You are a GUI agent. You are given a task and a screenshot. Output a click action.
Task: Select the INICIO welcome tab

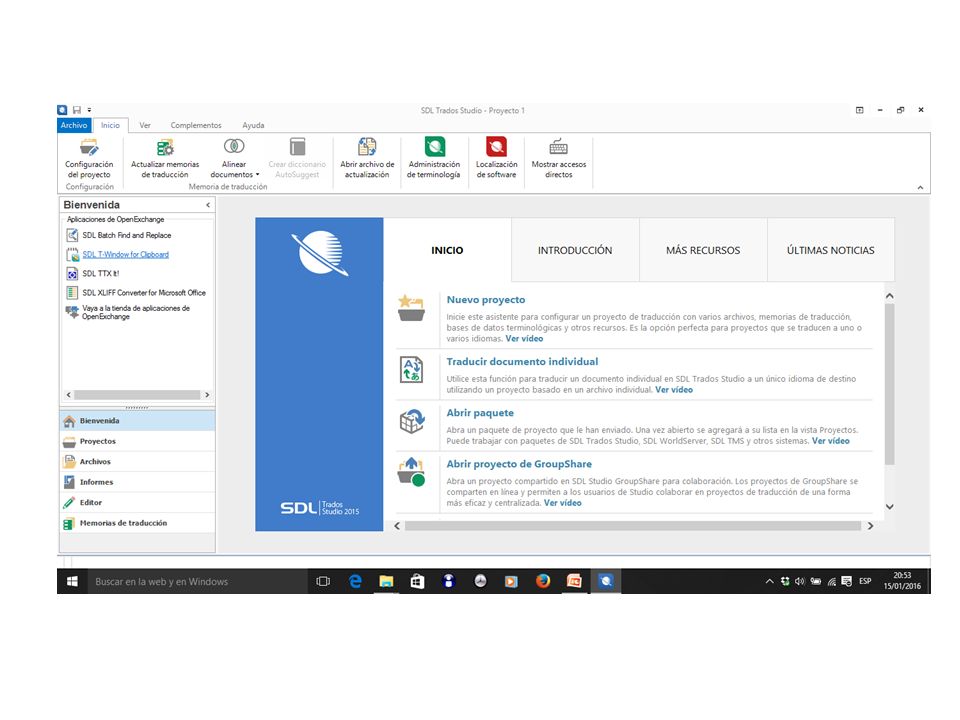(447, 250)
